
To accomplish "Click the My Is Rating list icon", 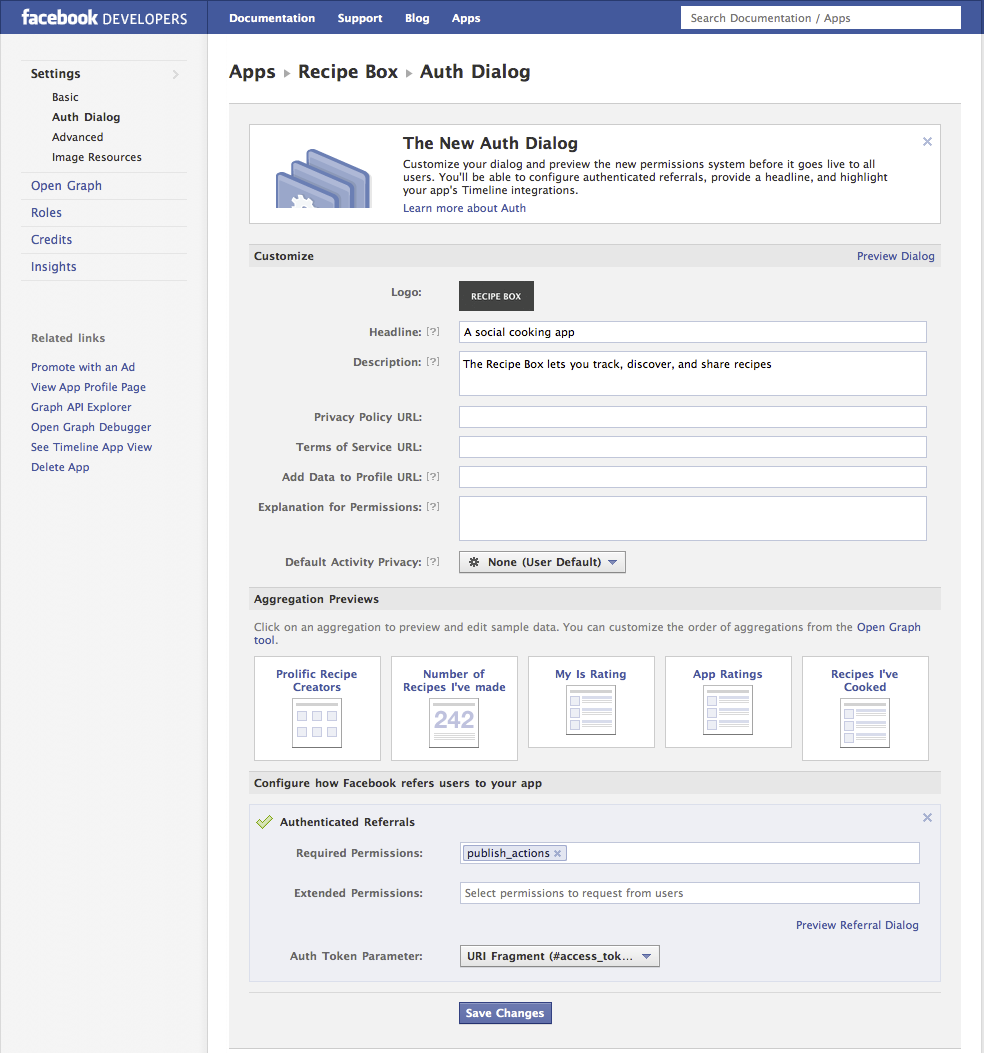I will tap(591, 710).
